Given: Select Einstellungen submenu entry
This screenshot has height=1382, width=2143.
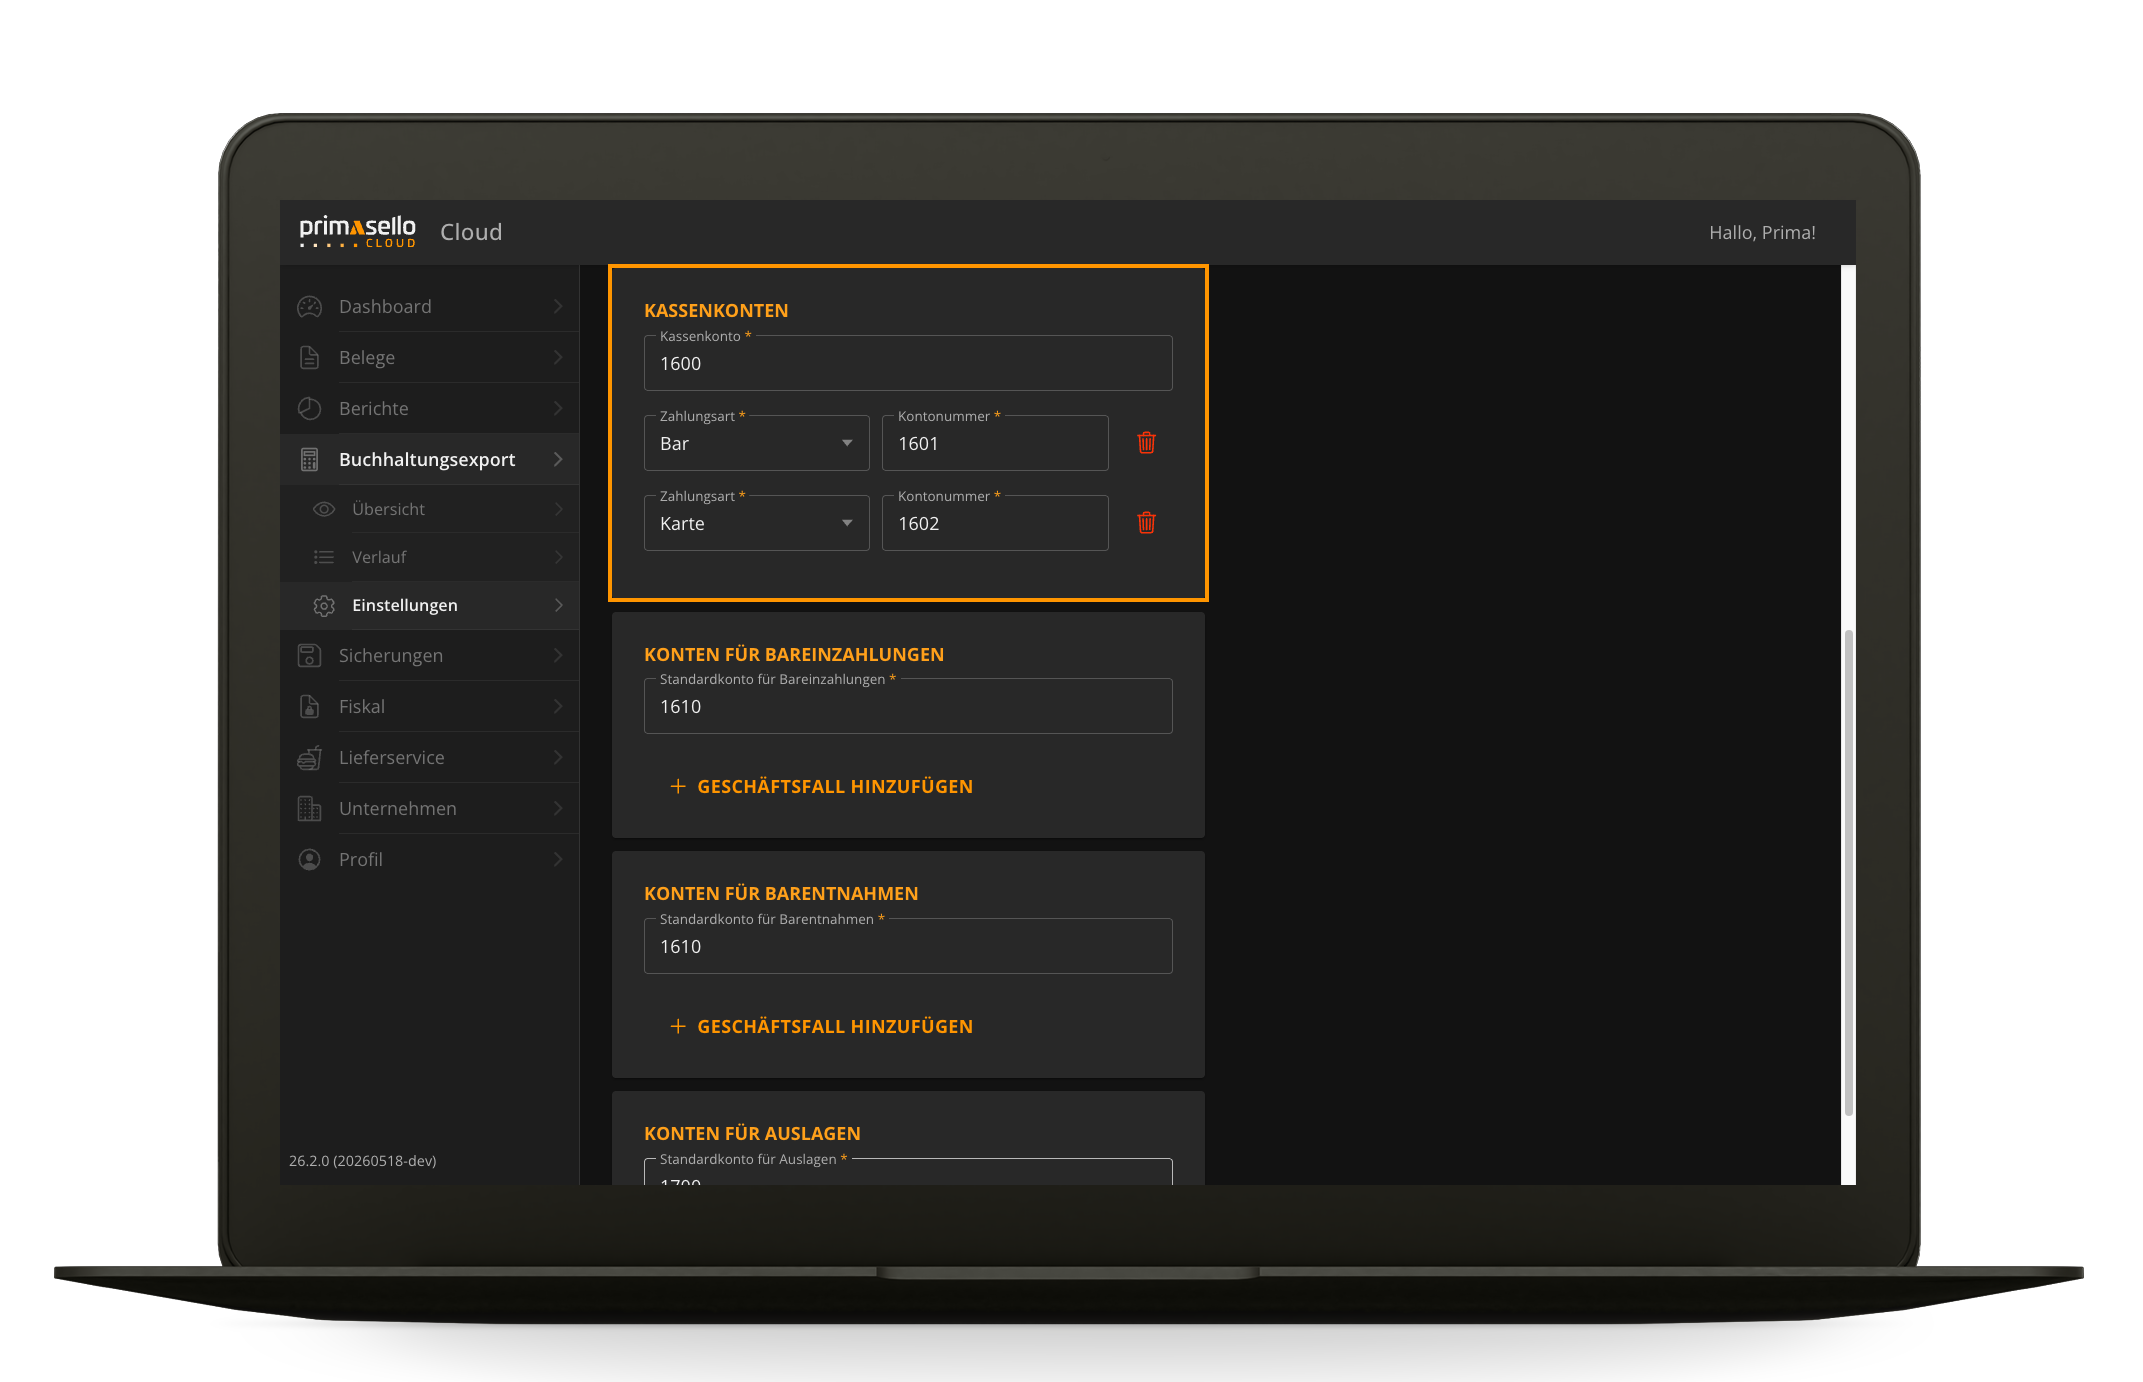Looking at the screenshot, I should tap(430, 606).
